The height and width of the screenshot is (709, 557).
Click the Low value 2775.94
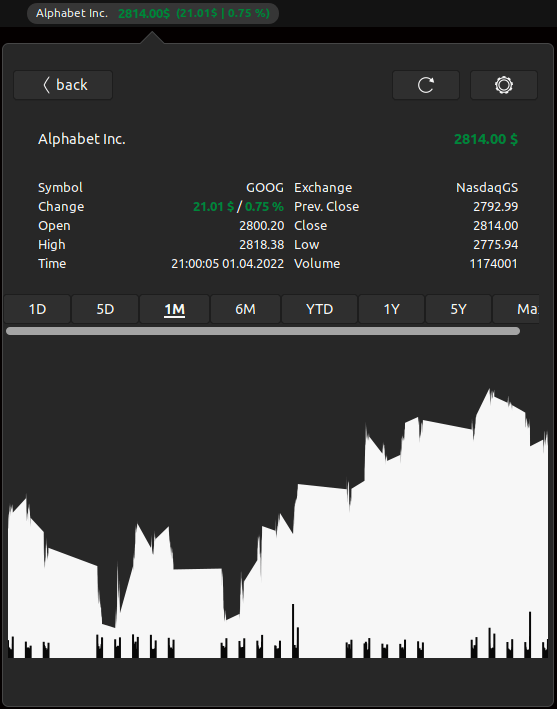coord(496,245)
